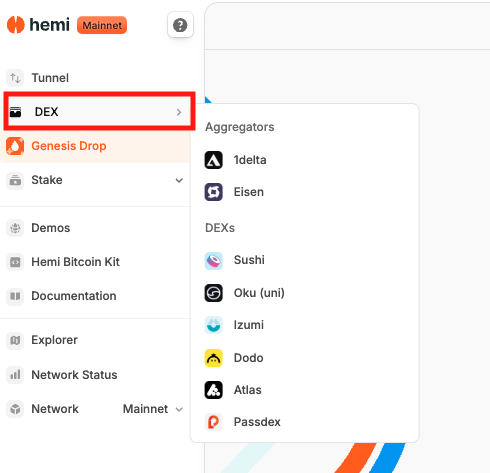Viewport: 490px width, 473px height.
Task: Click the hemi logo icon
Action: (15, 25)
